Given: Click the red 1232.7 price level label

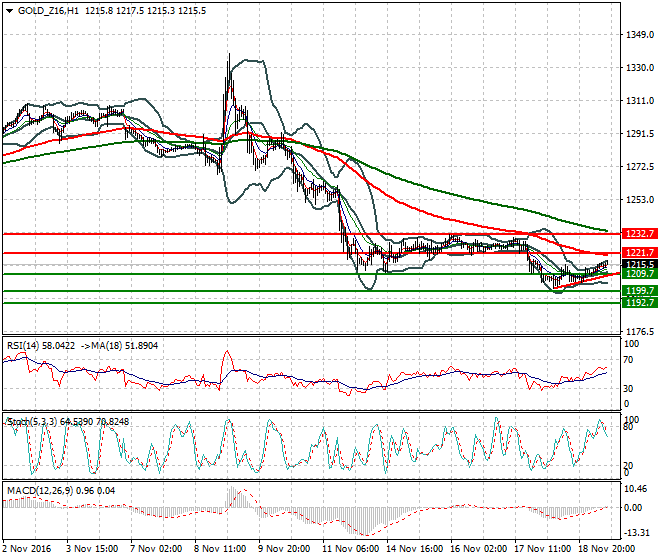Looking at the screenshot, I should point(640,234).
